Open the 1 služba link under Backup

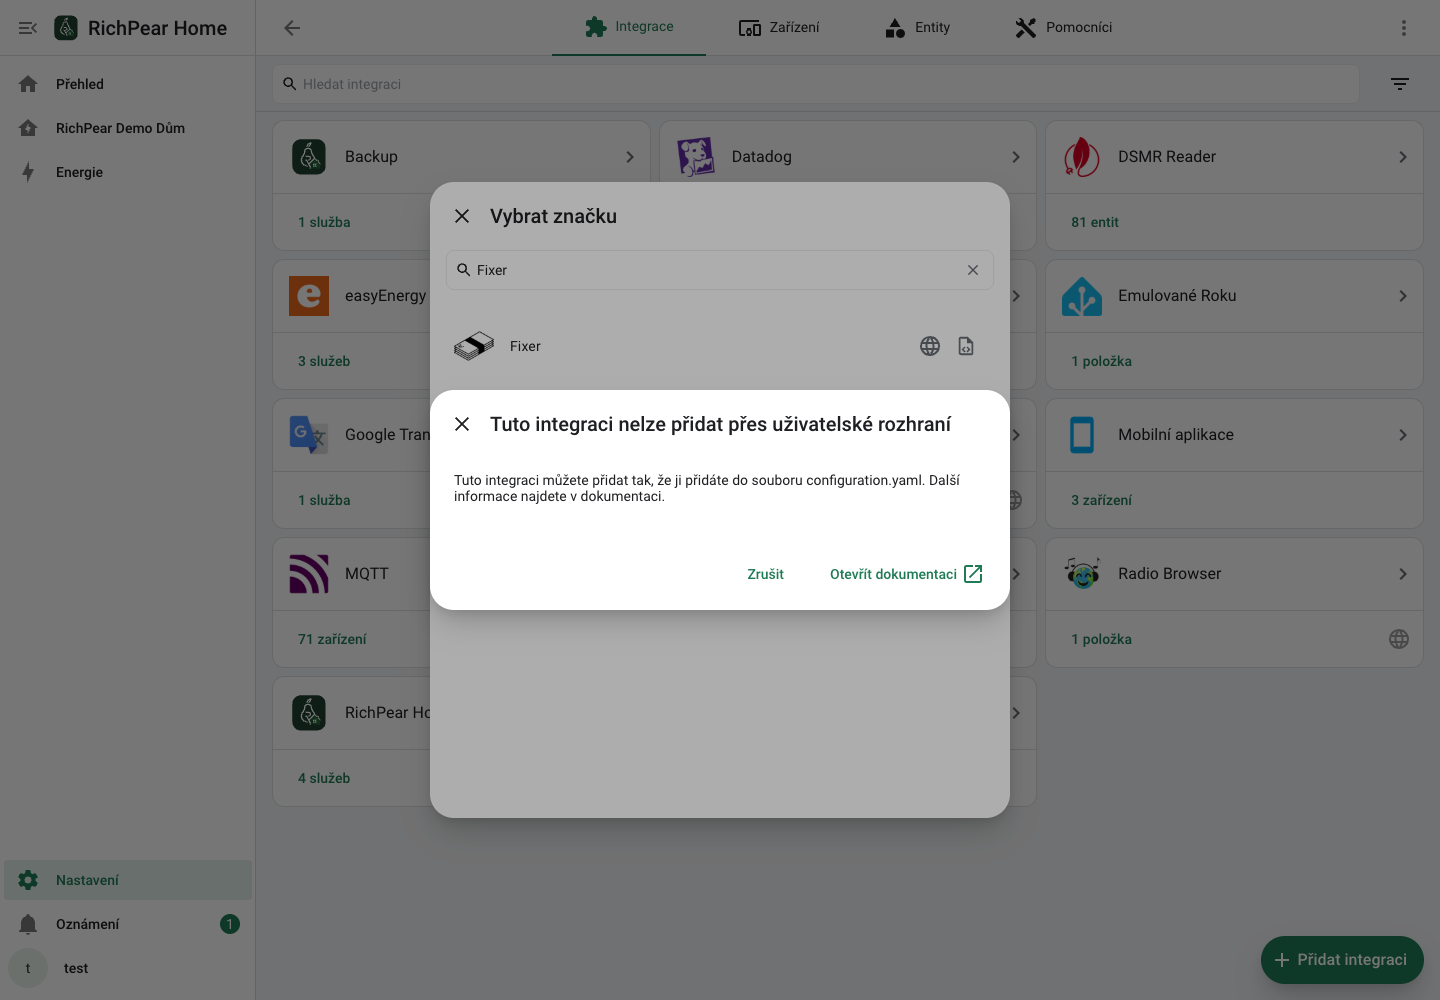tap(324, 222)
